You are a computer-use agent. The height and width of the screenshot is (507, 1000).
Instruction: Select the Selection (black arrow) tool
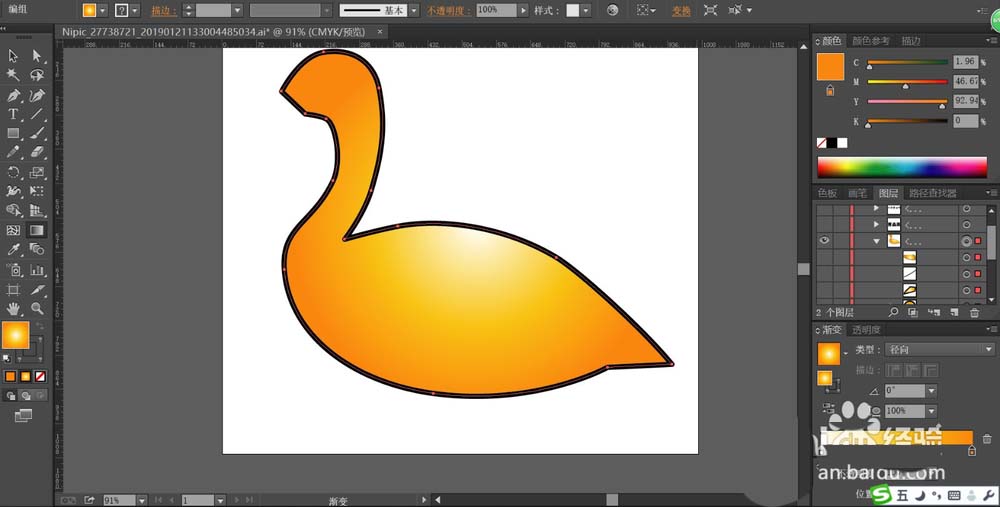point(13,55)
